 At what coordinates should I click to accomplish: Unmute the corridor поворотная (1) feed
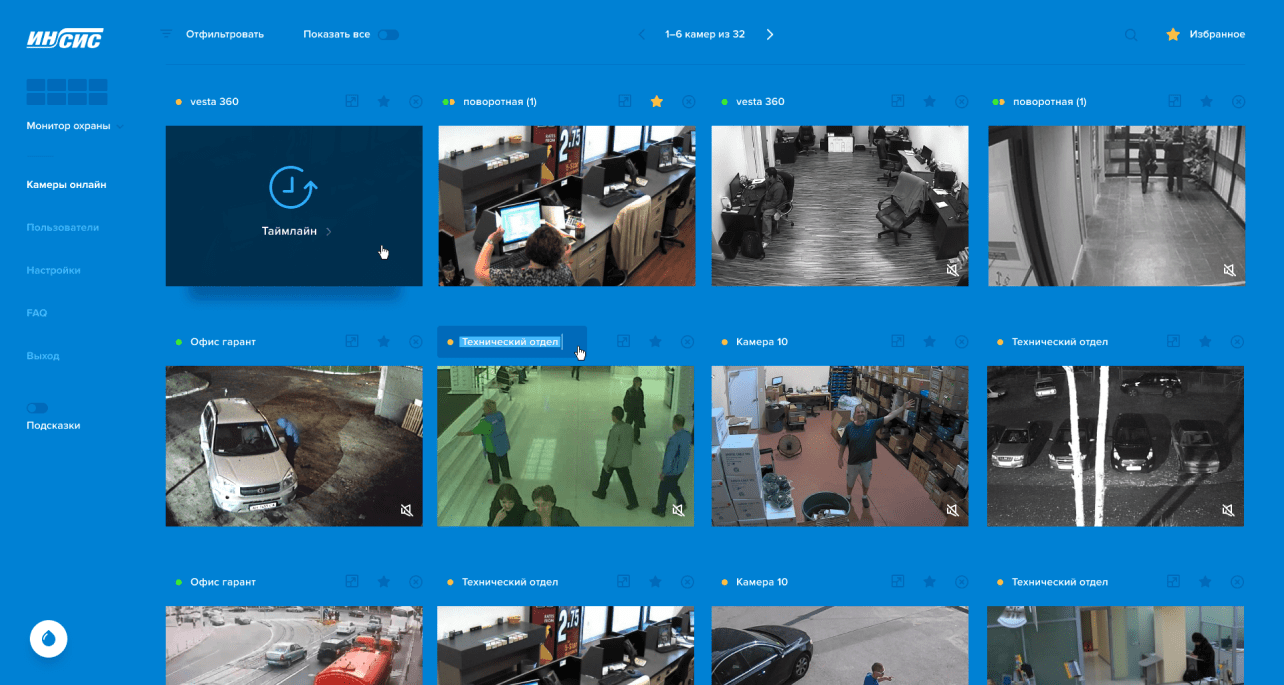click(1228, 270)
